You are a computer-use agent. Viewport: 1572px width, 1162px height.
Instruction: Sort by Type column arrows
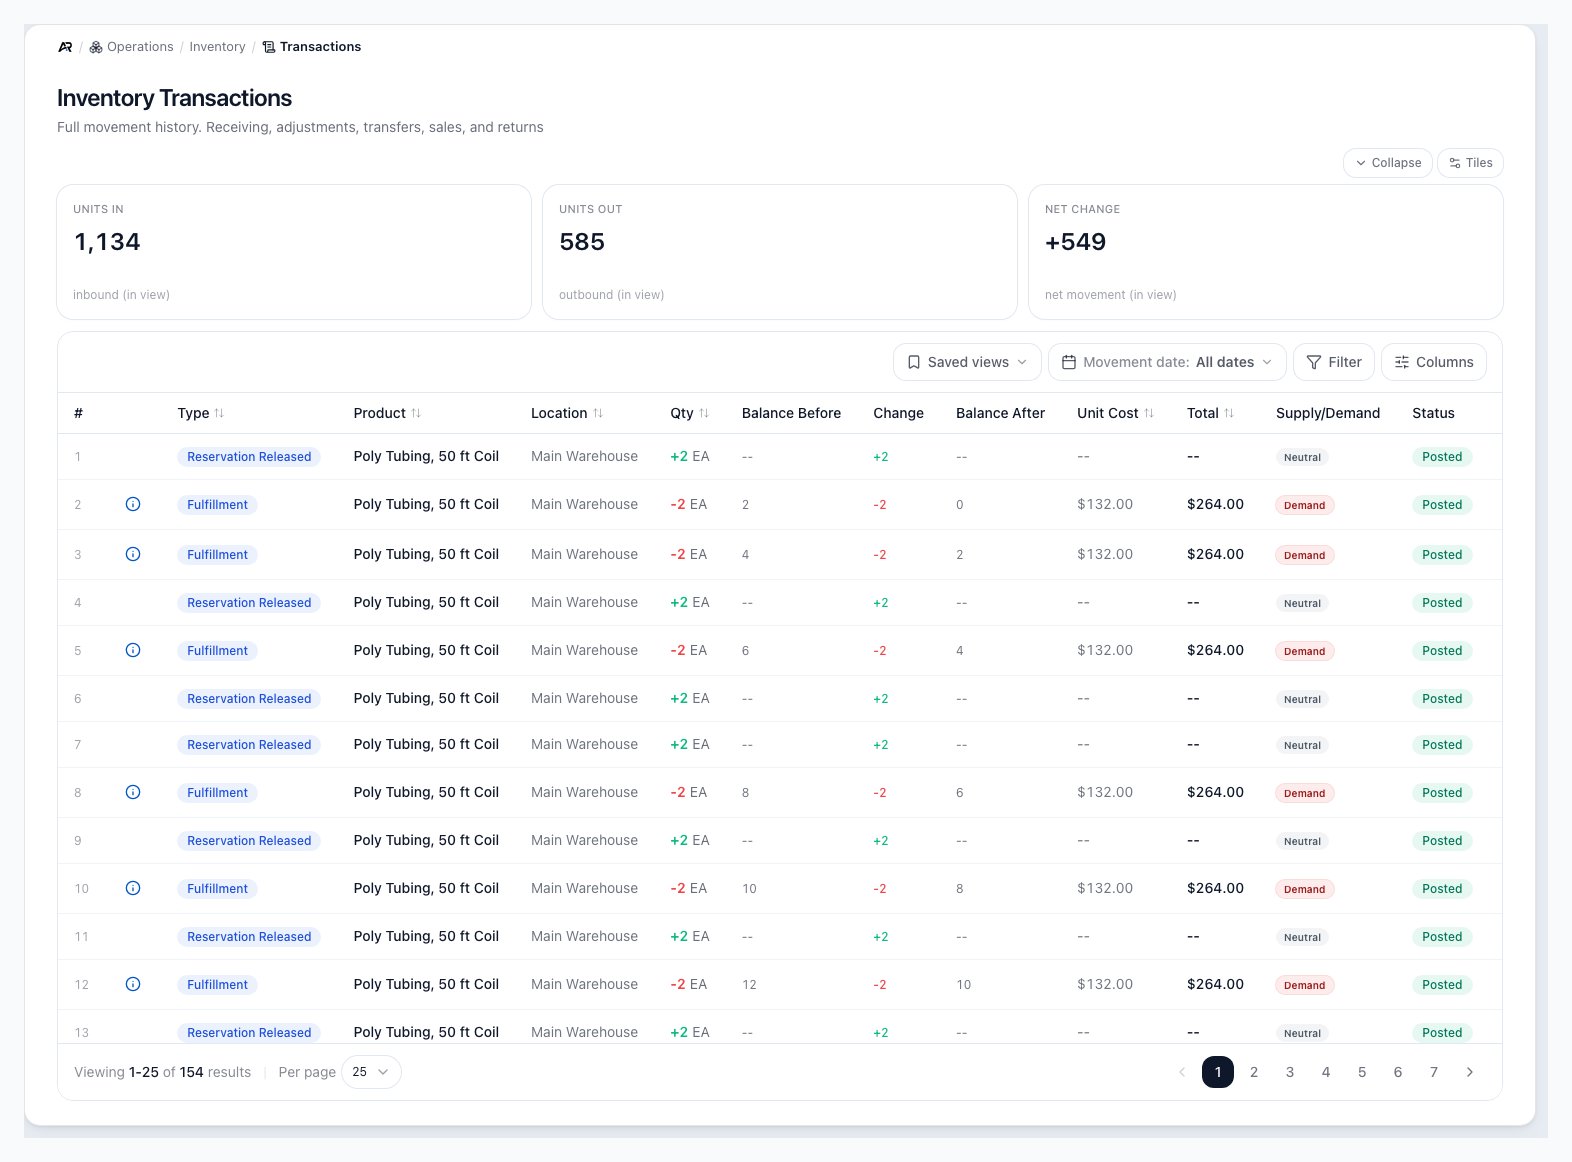click(x=219, y=413)
